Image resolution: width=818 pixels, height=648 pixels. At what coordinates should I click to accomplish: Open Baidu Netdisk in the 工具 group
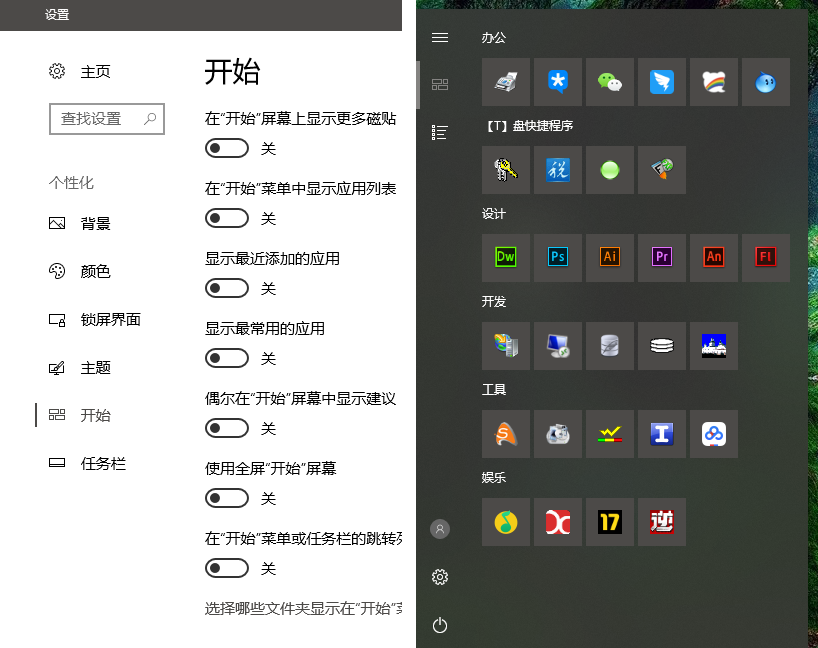[714, 434]
